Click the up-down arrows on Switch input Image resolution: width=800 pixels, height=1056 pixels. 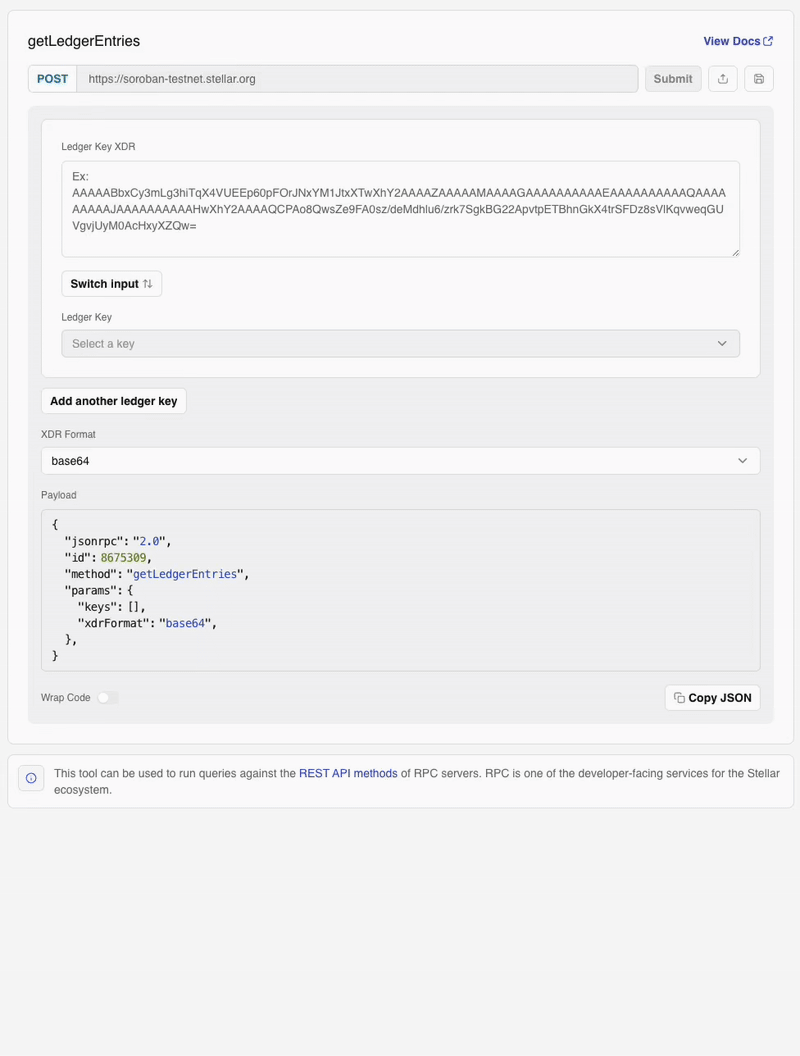pyautogui.click(x=146, y=283)
